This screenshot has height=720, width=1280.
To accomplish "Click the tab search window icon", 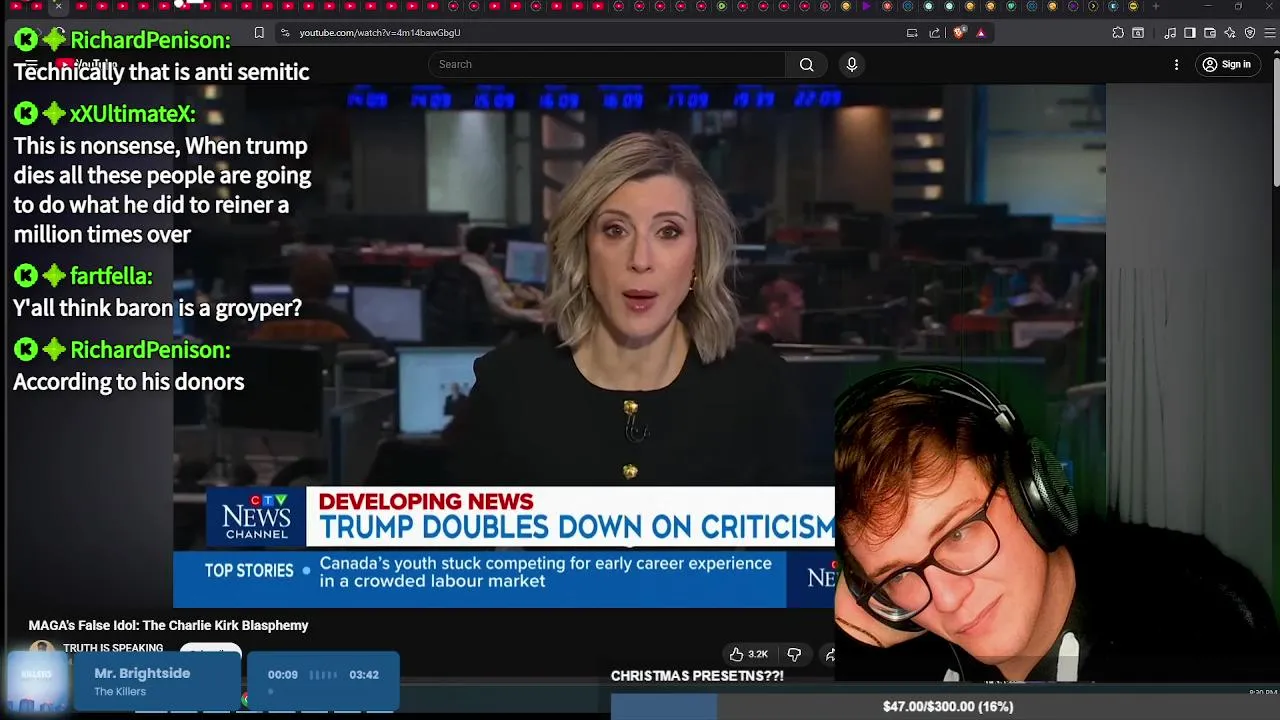I will click(1138, 33).
